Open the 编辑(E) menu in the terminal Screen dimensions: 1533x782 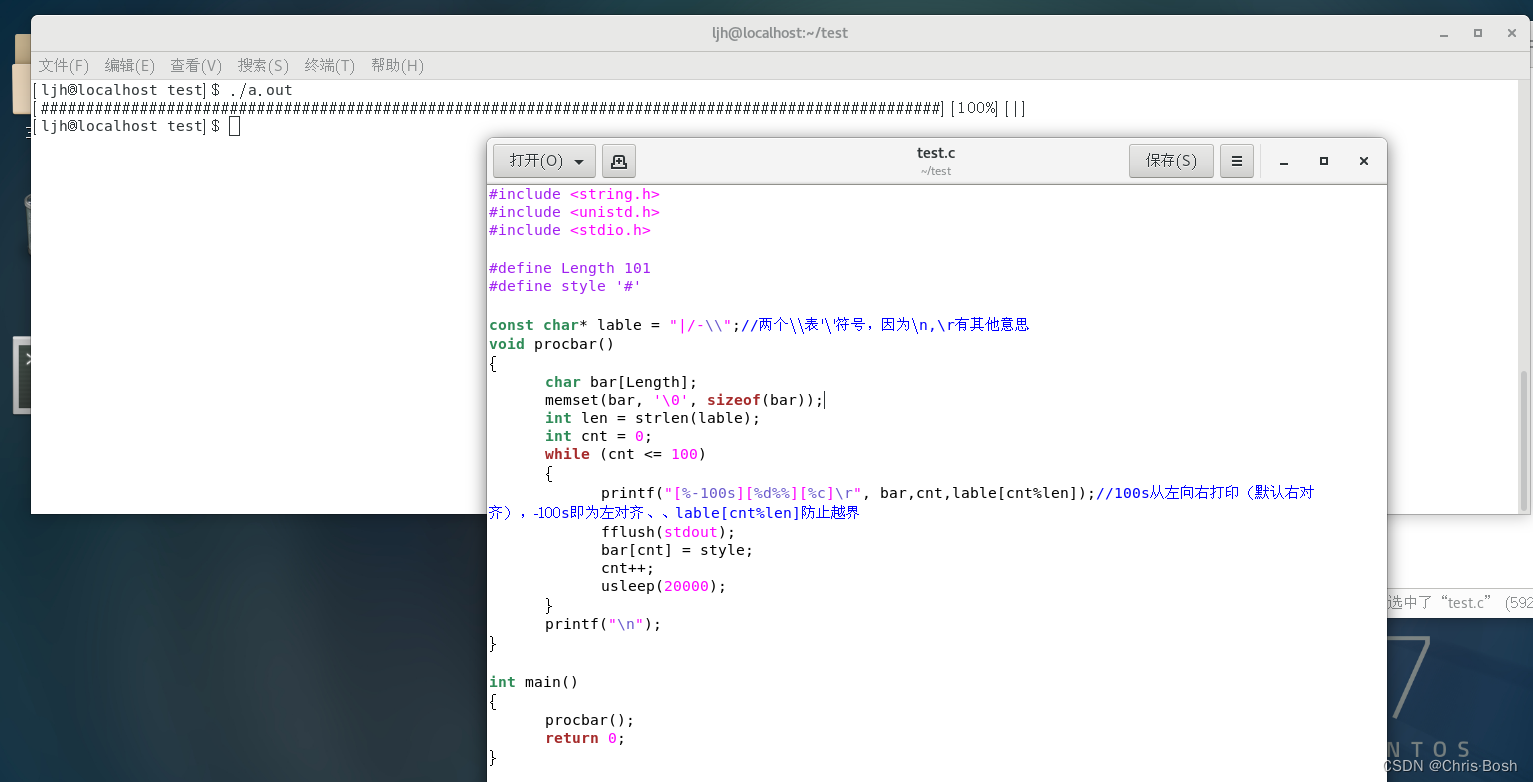click(x=129, y=65)
